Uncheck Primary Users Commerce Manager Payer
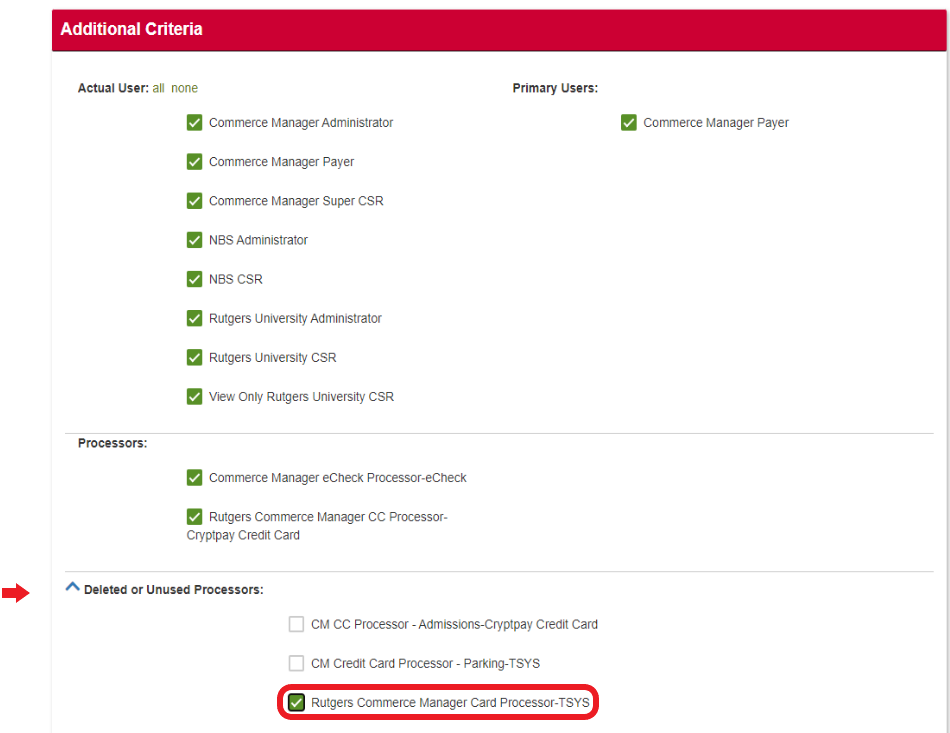This screenshot has height=733, width=950. tap(629, 123)
